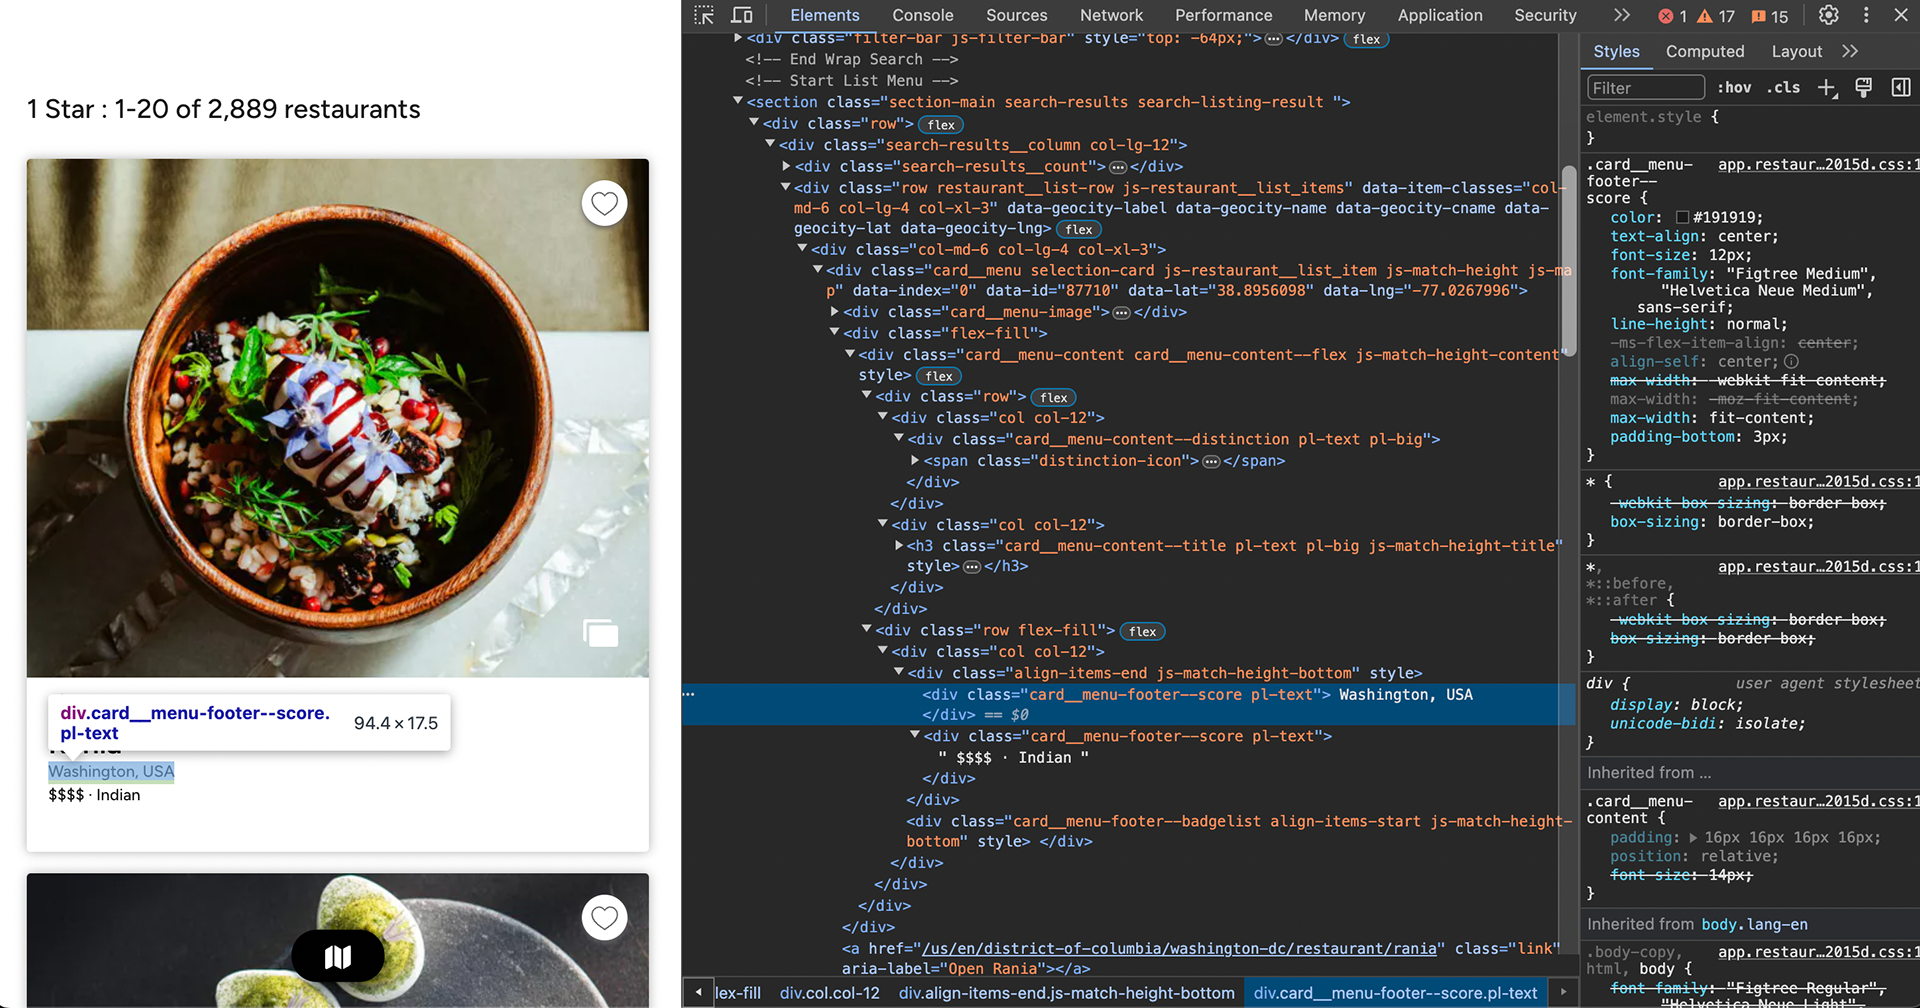Open the Security tab
Viewport: 1920px width, 1008px height.
[x=1544, y=15]
